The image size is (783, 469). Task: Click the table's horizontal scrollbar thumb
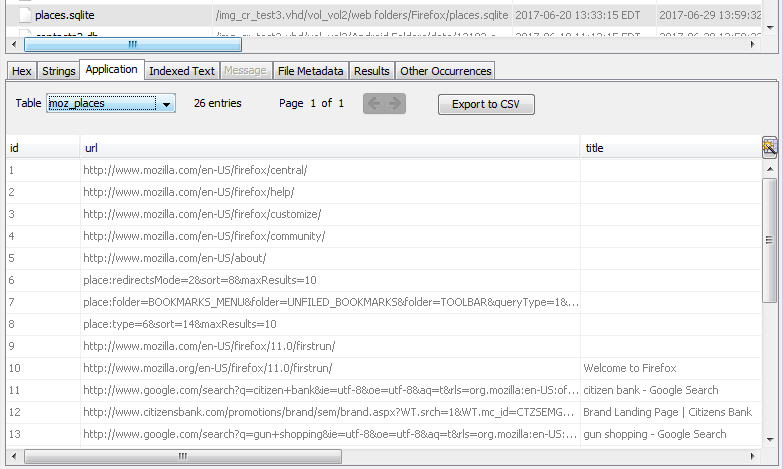(x=183, y=456)
